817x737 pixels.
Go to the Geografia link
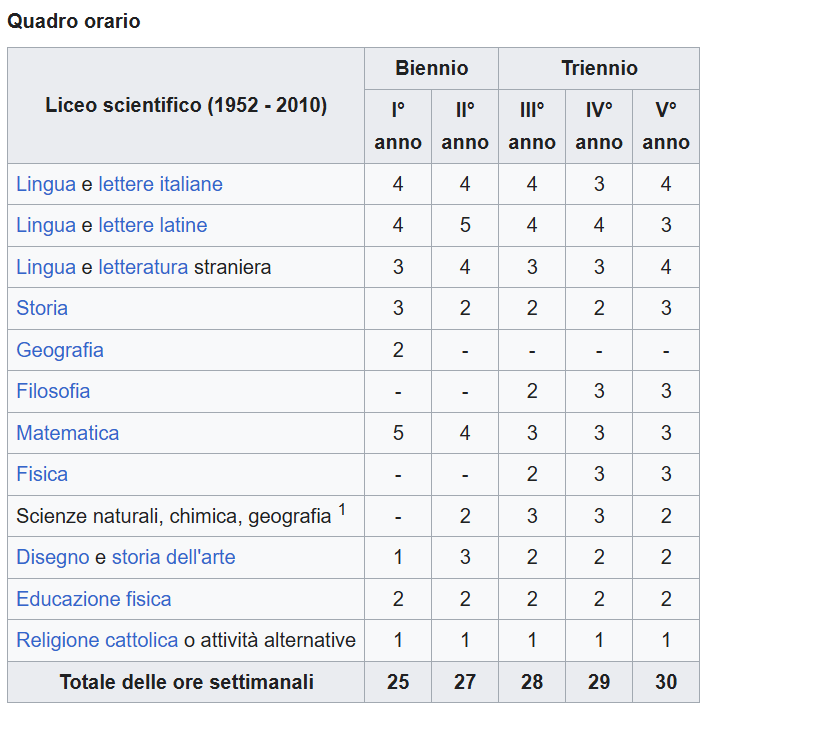click(60, 350)
